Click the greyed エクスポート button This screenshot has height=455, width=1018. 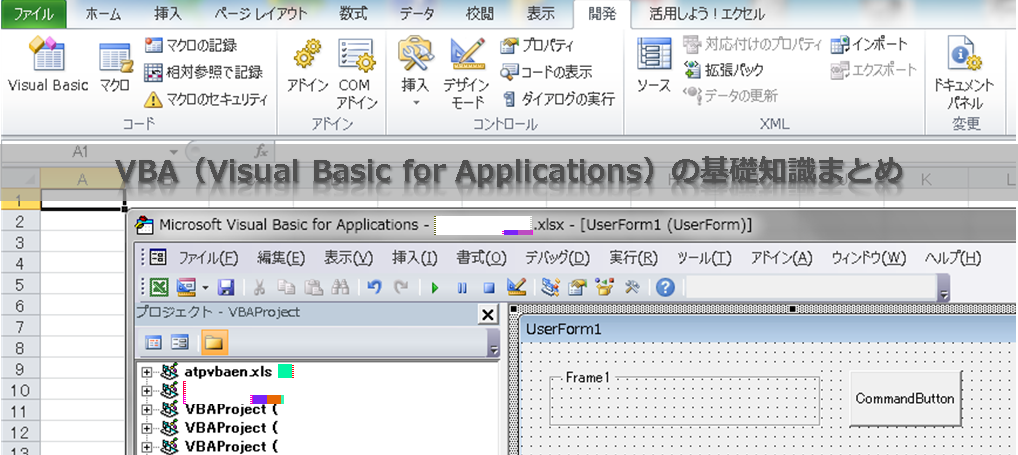[875, 69]
